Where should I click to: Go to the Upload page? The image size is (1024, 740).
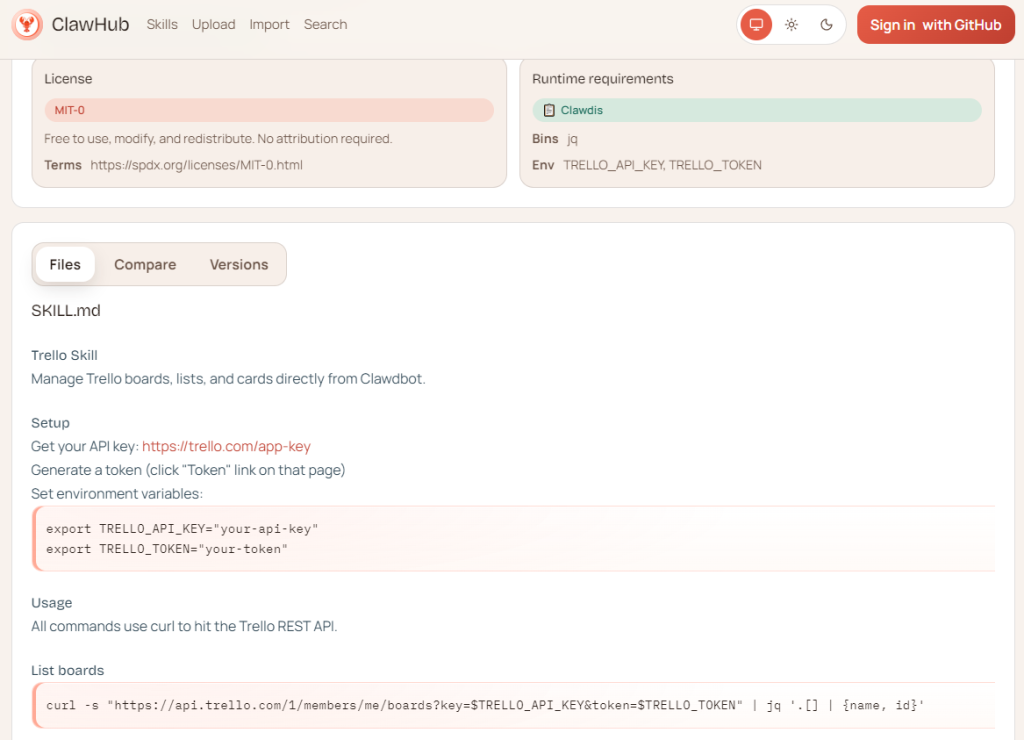pos(213,25)
